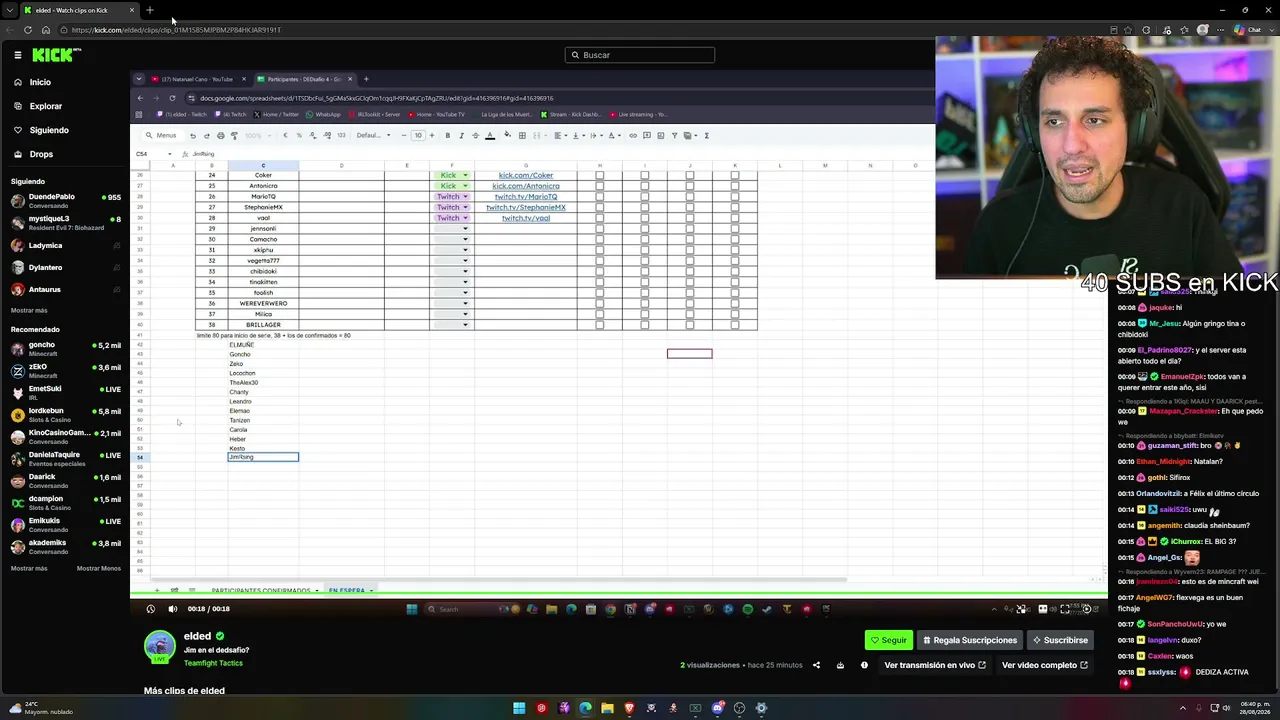The height and width of the screenshot is (720, 1280).
Task: Tick the column J checkbox in MarioTQ row
Action: coord(690,197)
